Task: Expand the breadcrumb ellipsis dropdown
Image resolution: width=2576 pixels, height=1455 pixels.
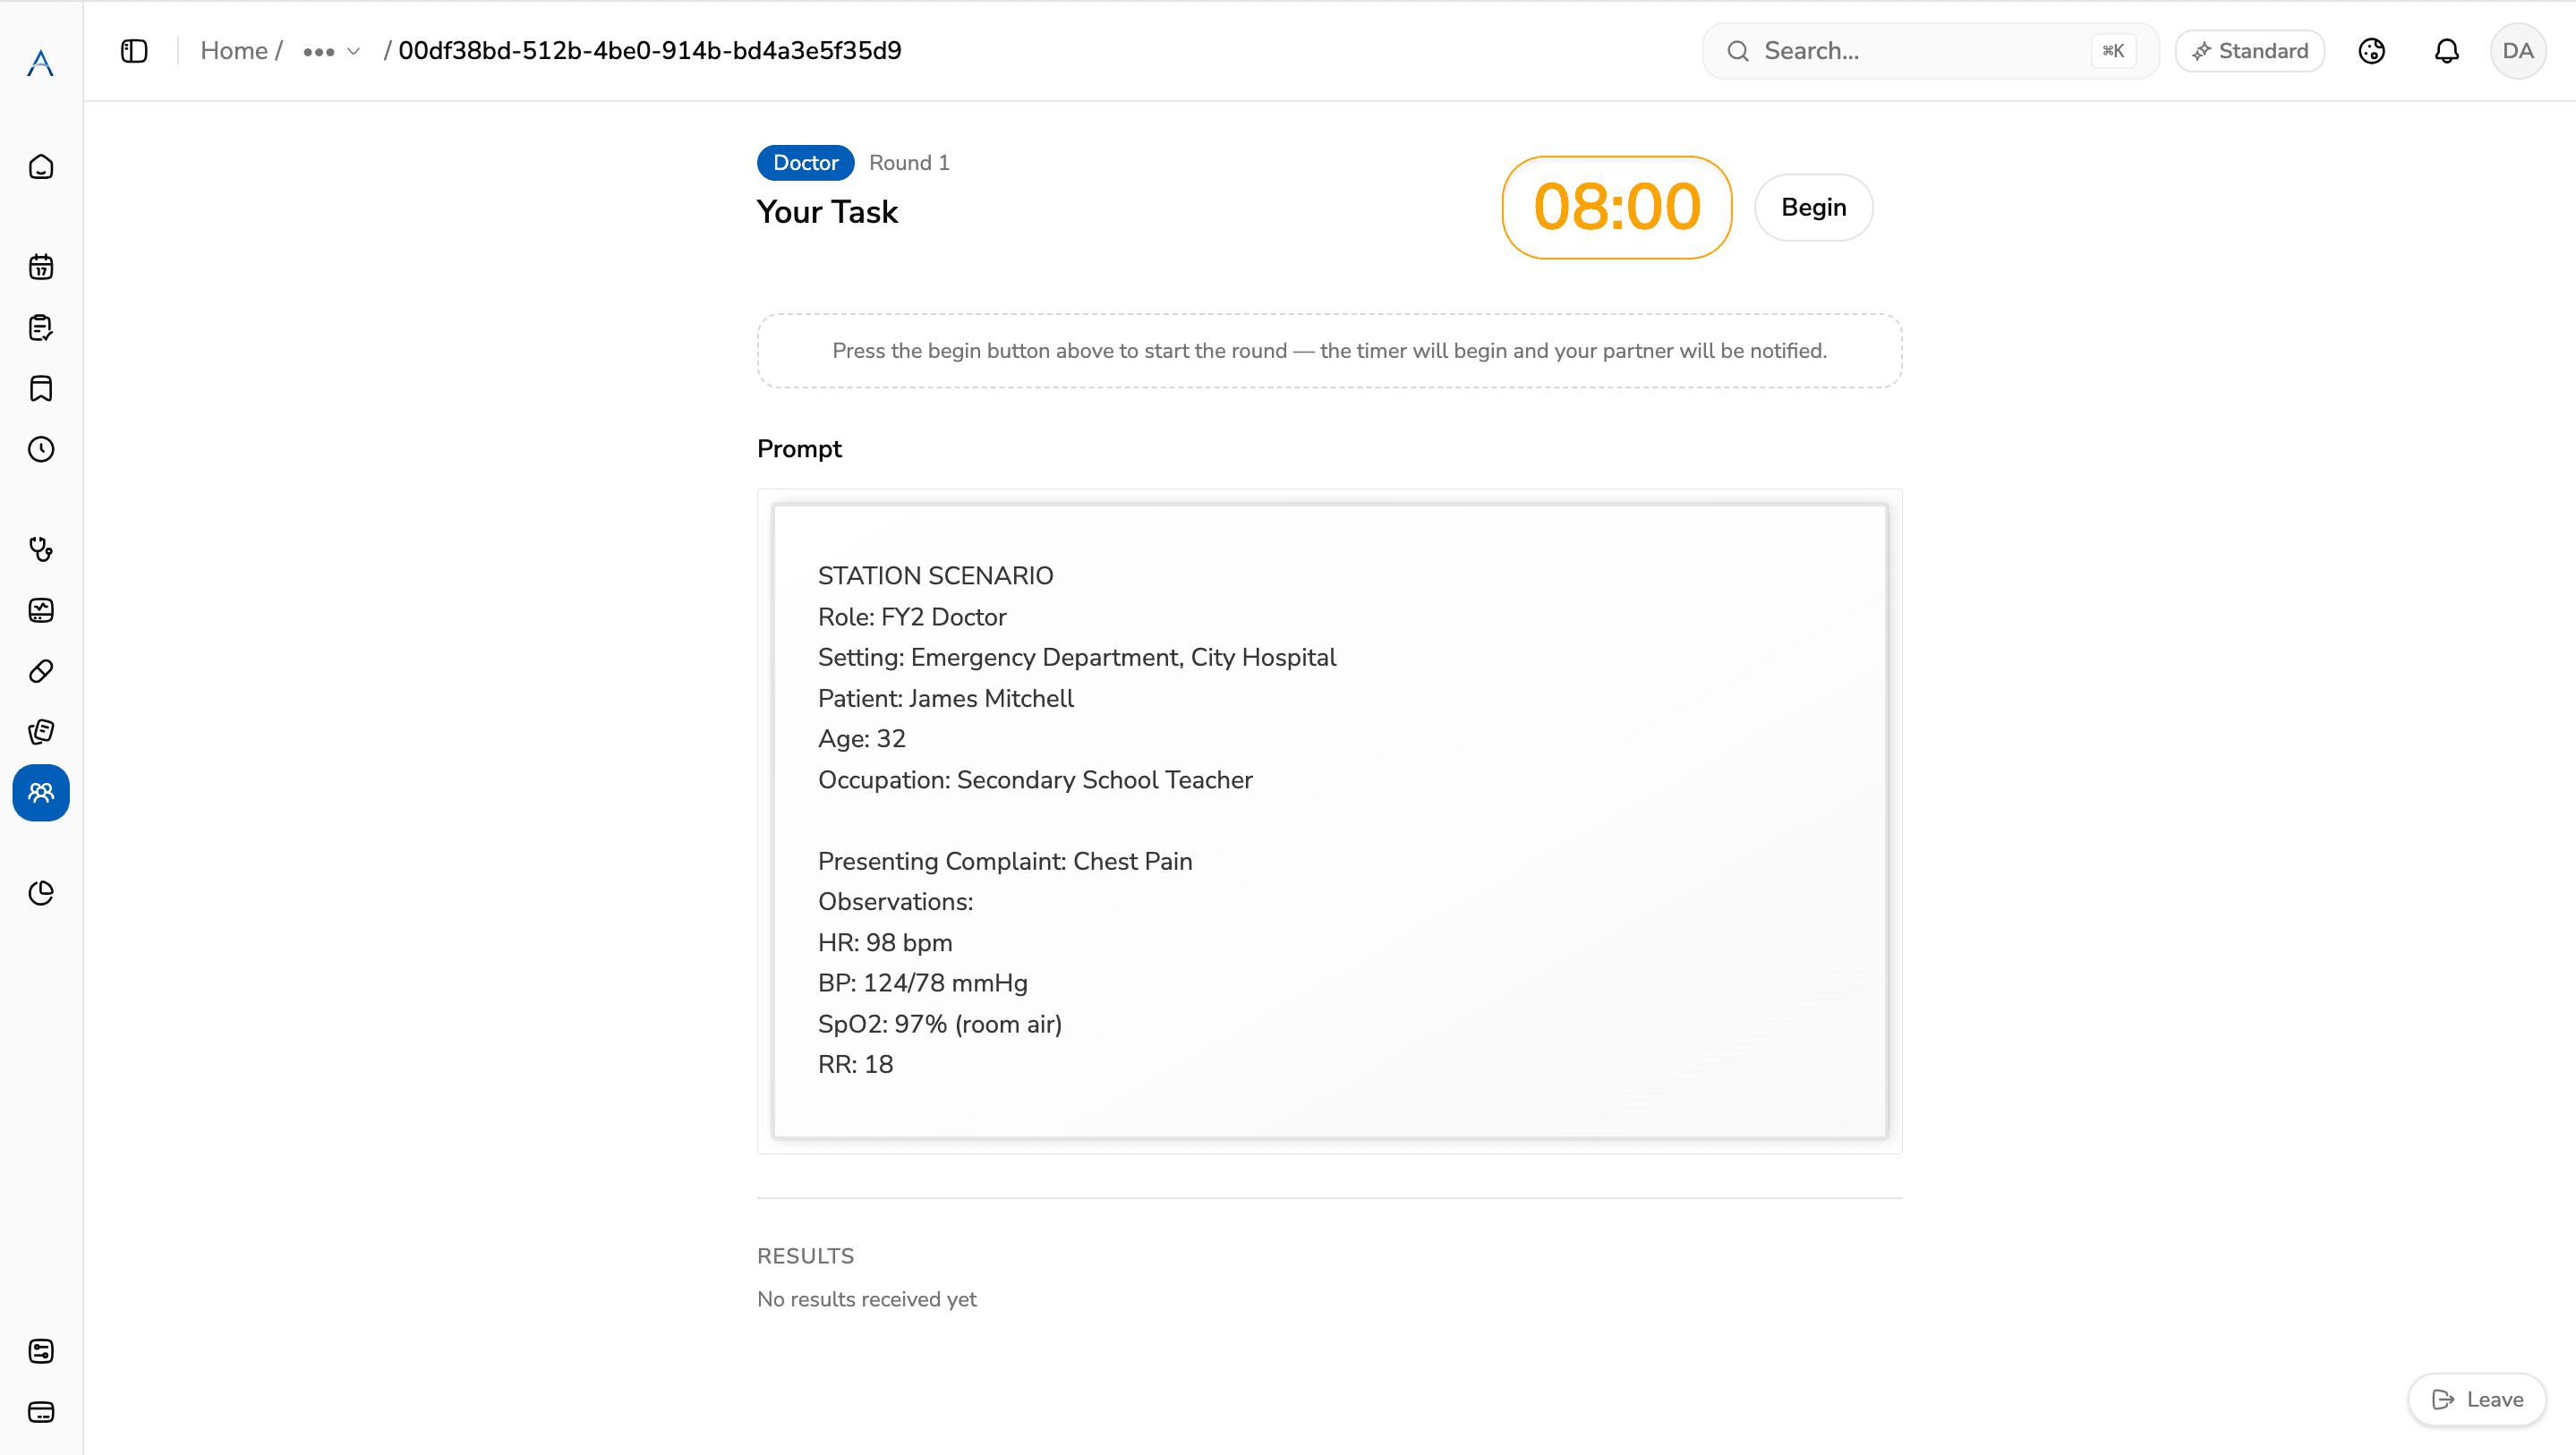Action: [331, 51]
